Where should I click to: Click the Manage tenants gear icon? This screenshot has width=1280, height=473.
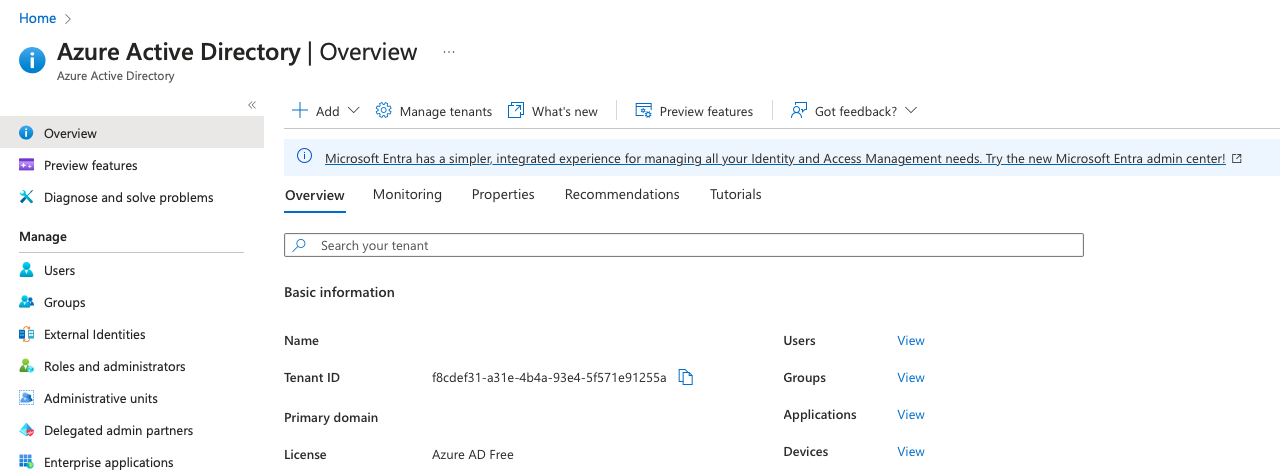(x=383, y=111)
